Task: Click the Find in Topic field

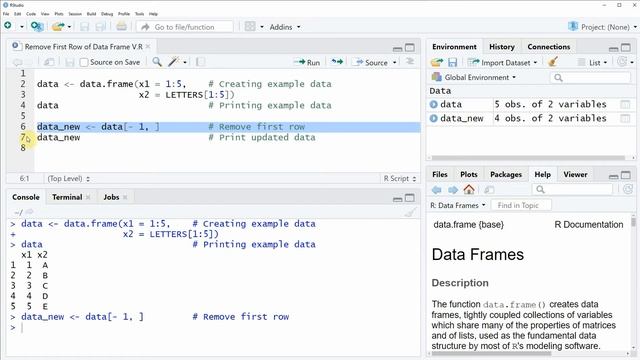Action: coord(521,205)
